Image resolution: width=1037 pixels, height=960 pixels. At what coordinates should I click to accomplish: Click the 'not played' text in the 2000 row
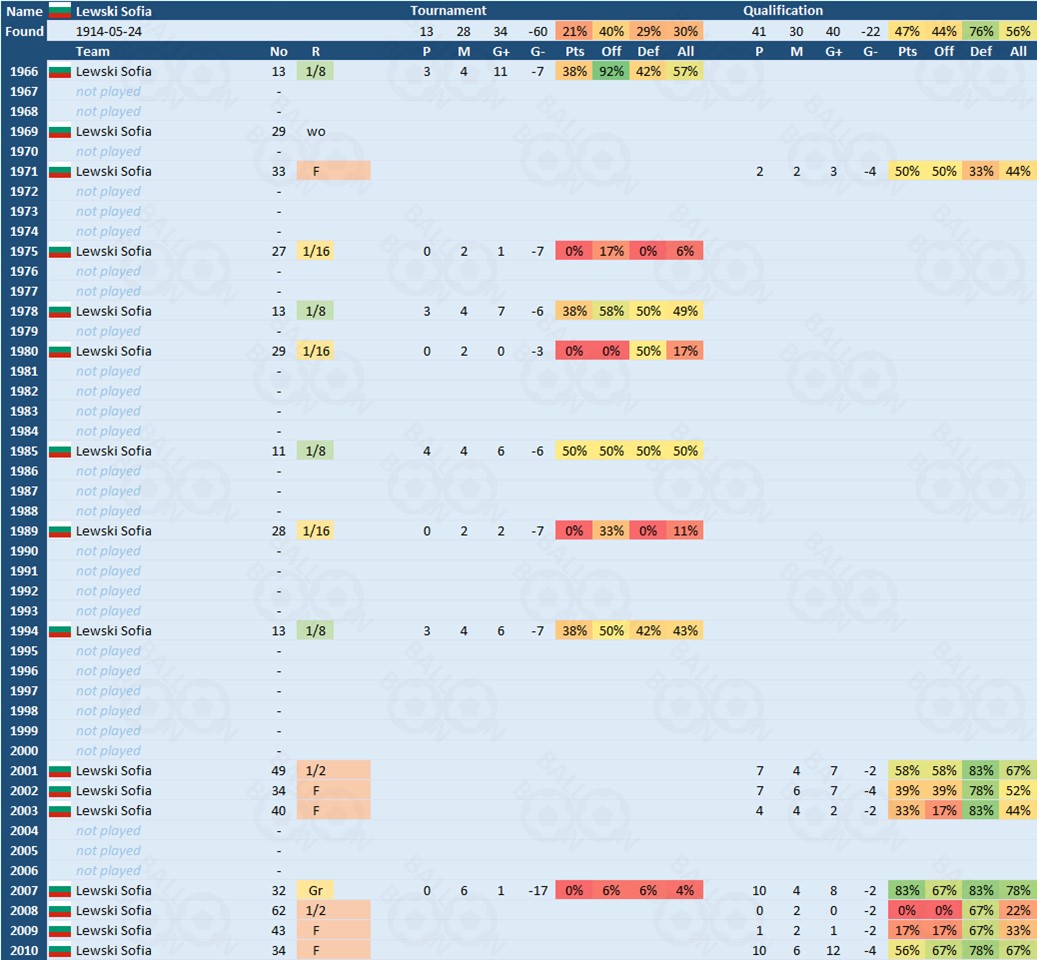108,751
